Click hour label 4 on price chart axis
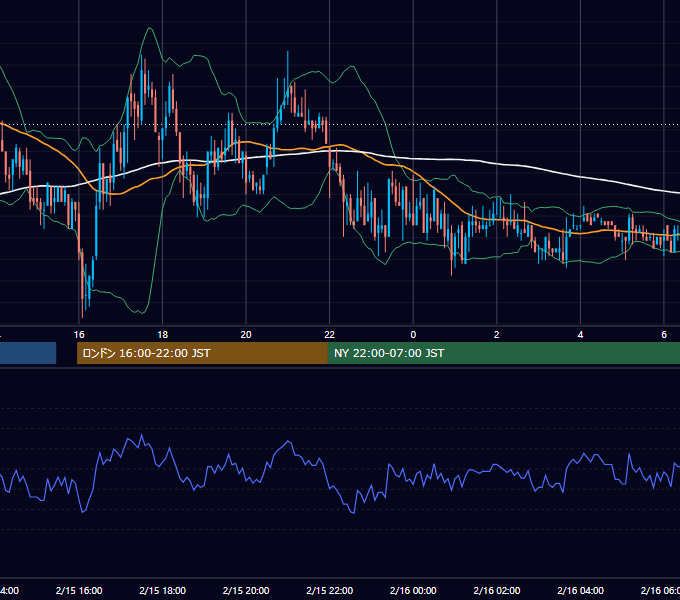Viewport: 680px width, 600px height. pyautogui.click(x=580, y=335)
